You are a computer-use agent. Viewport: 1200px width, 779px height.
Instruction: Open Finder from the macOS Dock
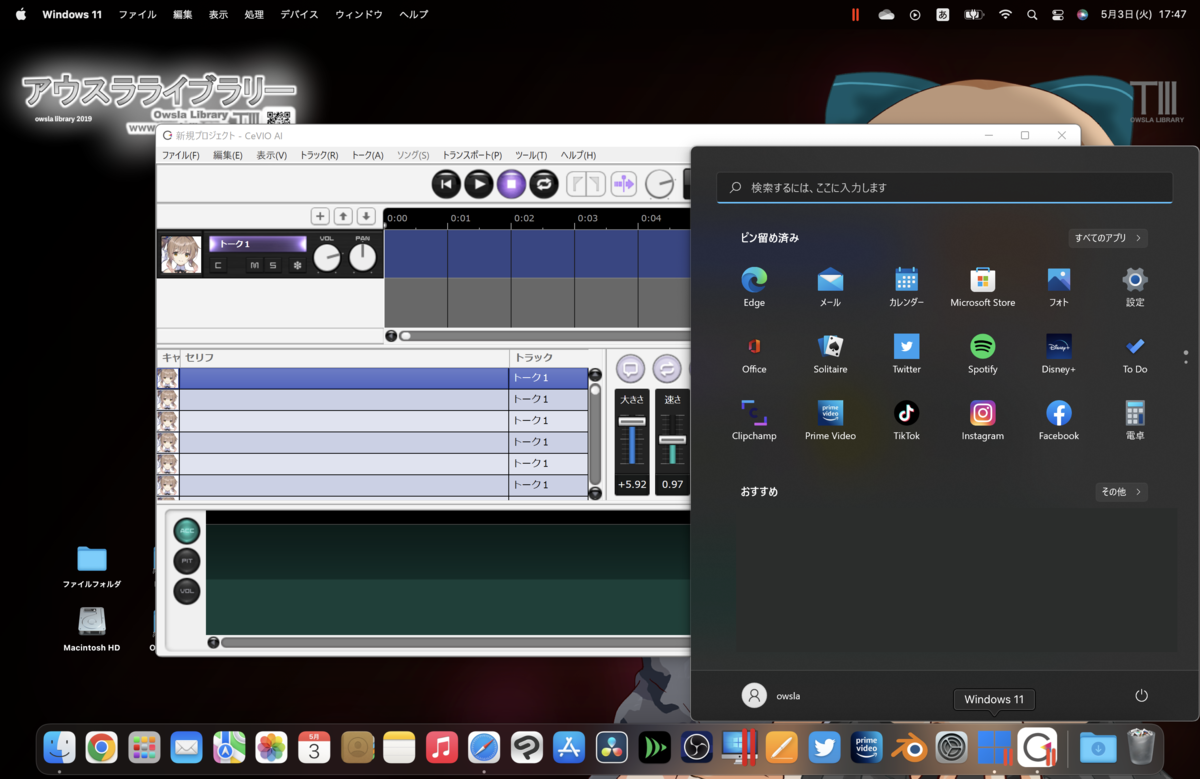[x=60, y=747]
